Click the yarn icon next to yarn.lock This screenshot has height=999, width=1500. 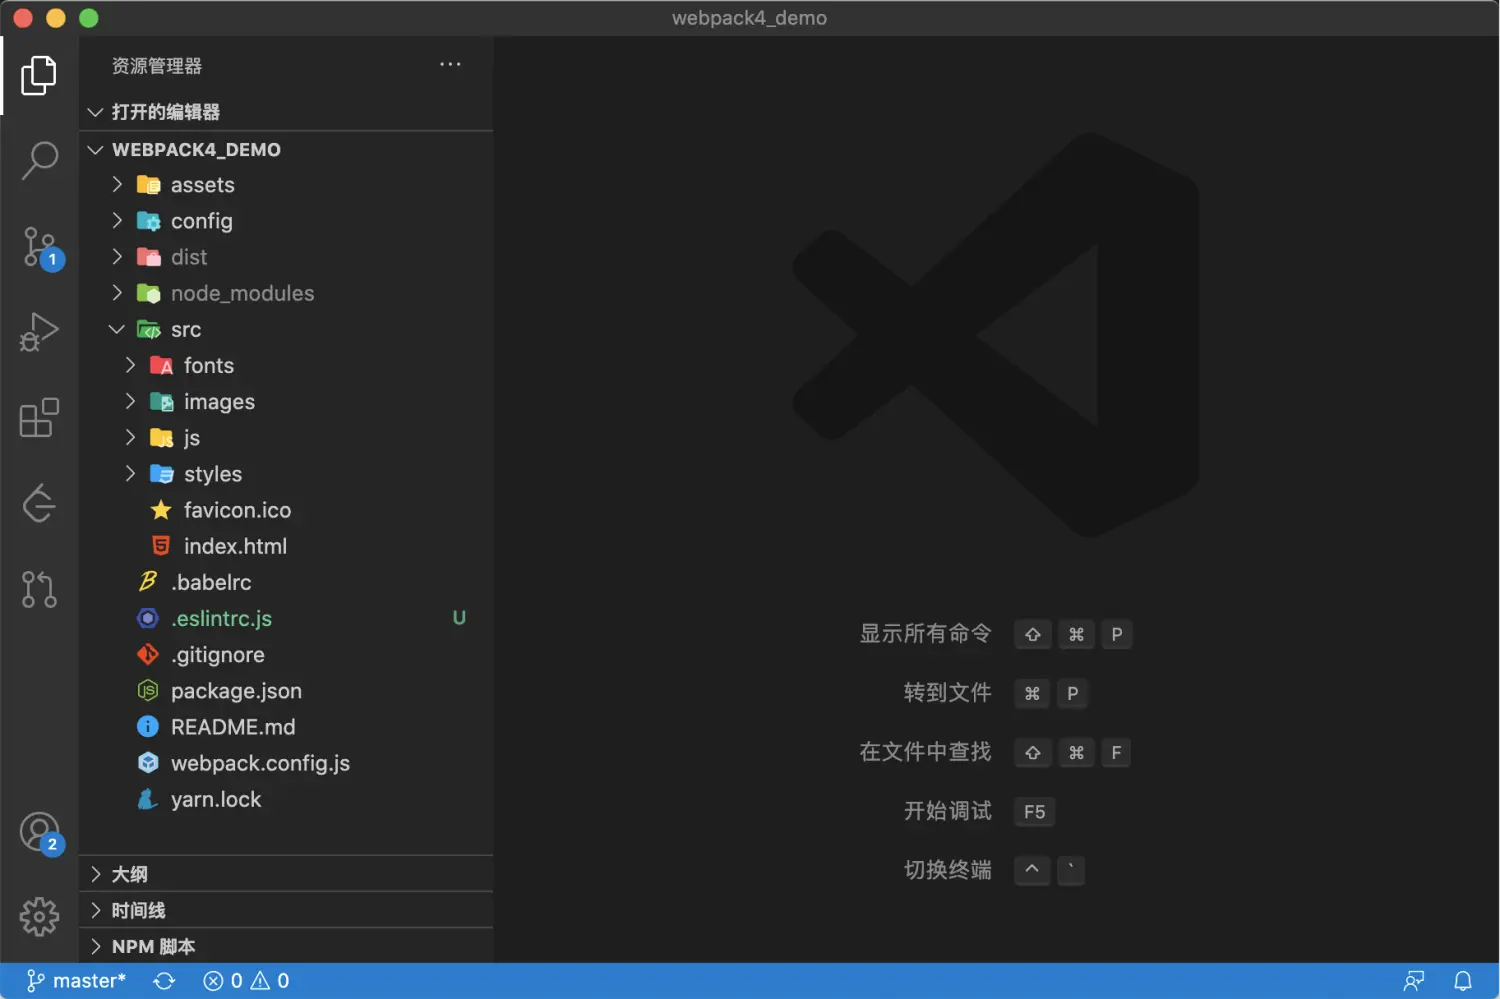click(148, 799)
